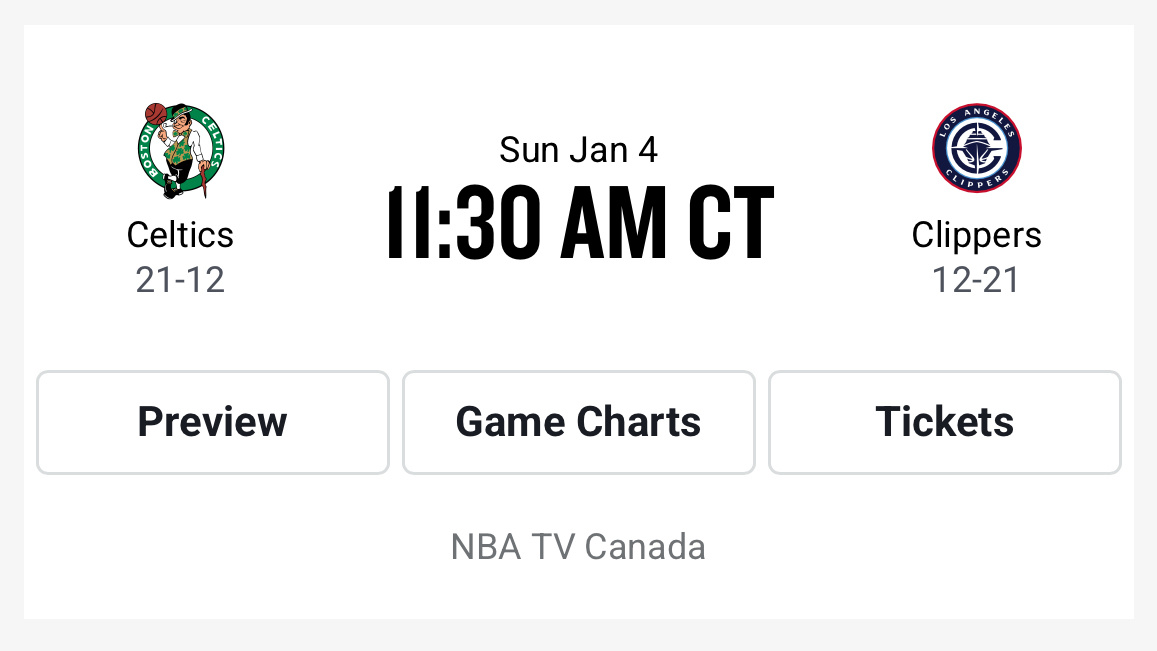Click the 11:30 AM CT tipoff time

pos(578,222)
